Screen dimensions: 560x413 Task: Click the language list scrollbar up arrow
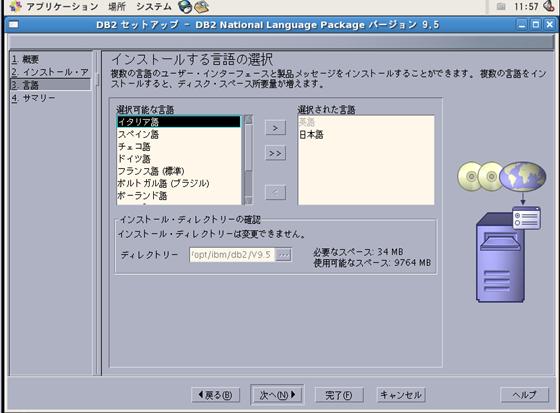248,119
